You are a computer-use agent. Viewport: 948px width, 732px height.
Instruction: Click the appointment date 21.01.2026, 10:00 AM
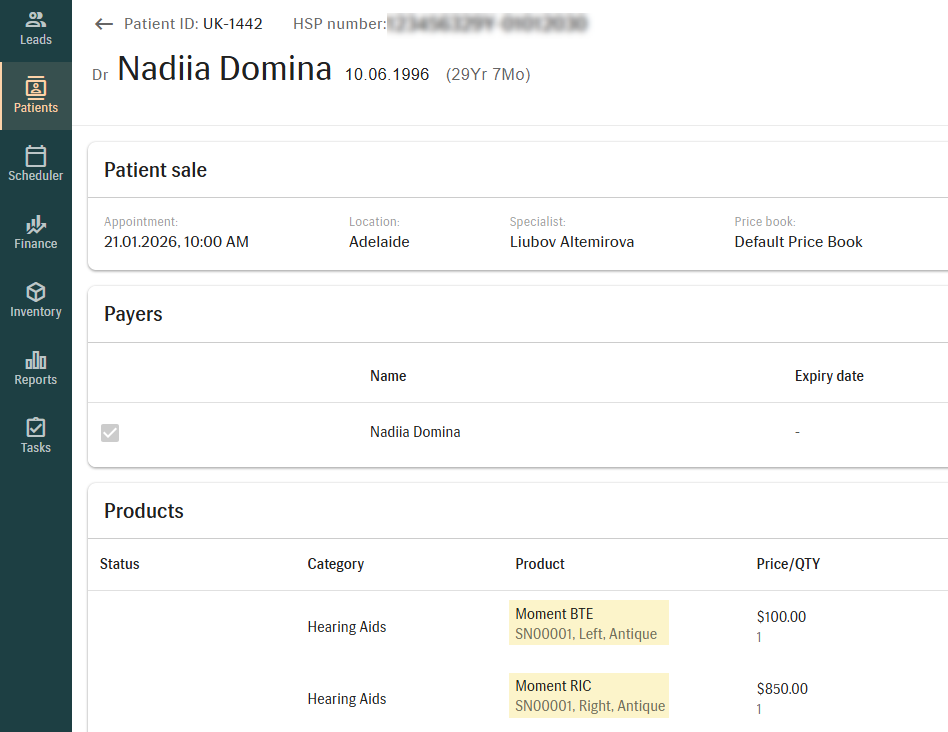pyautogui.click(x=176, y=242)
